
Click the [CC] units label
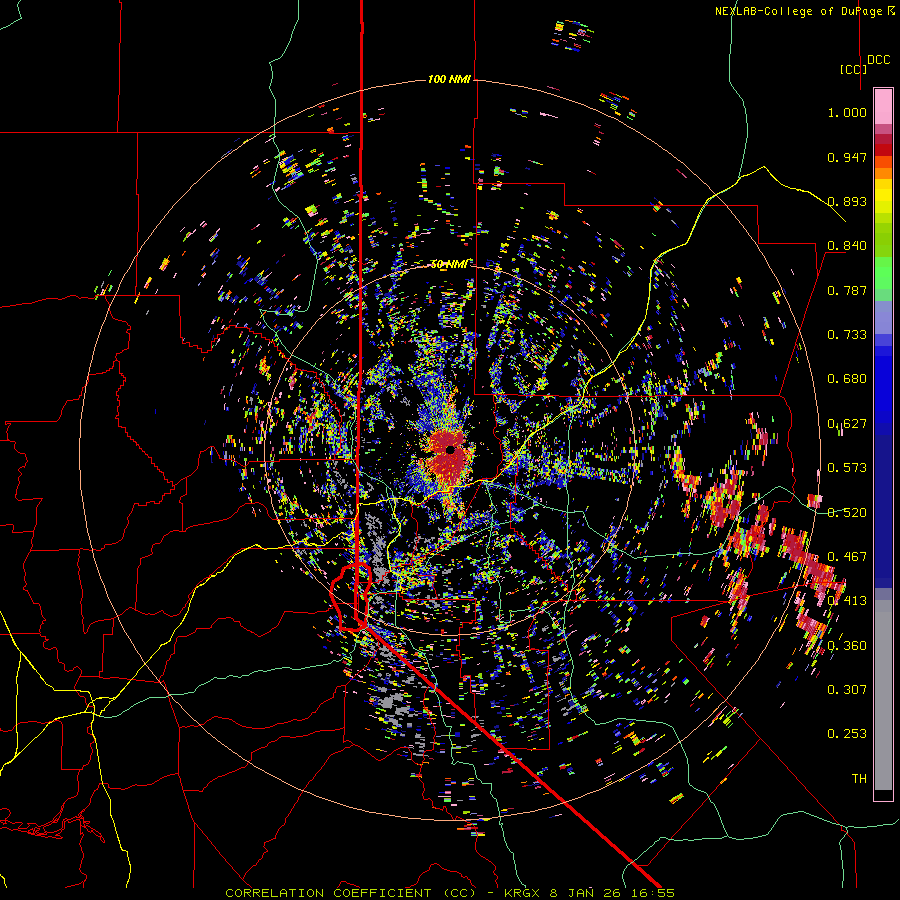[x=853, y=69]
